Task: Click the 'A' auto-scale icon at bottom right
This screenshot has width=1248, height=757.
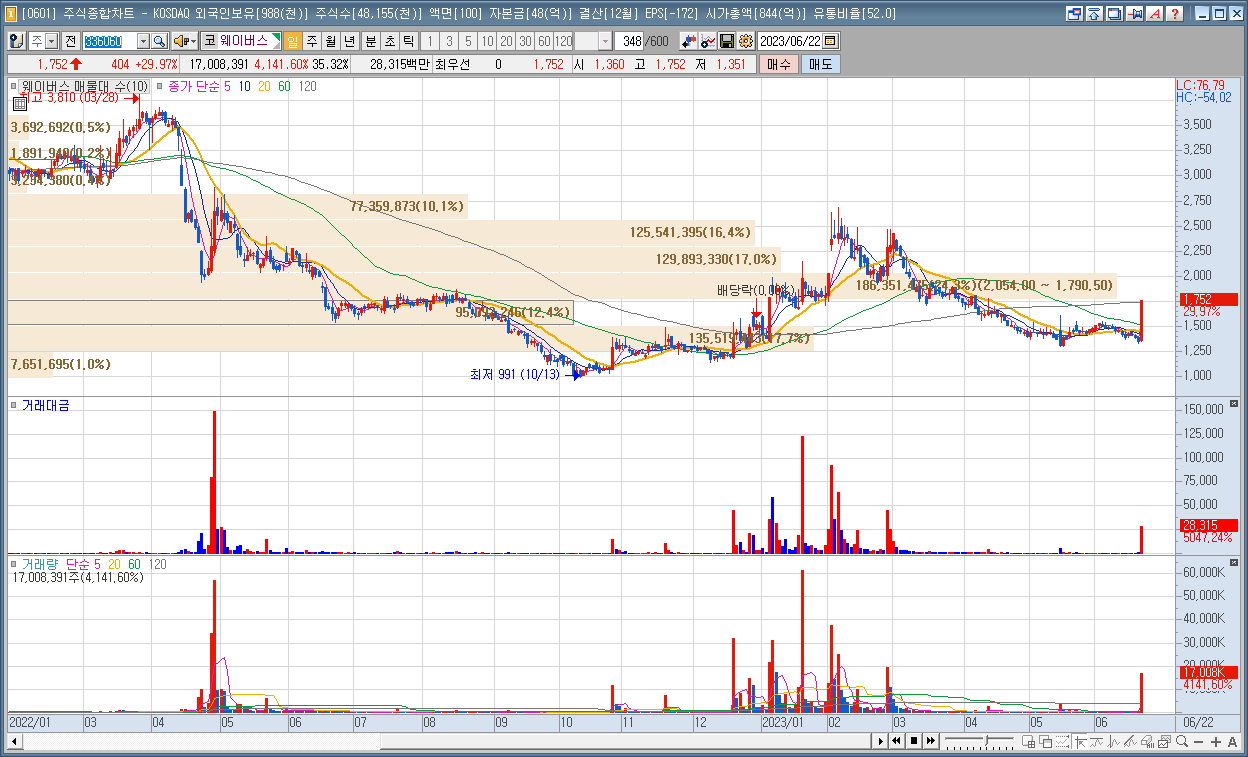Action: coord(1232,741)
